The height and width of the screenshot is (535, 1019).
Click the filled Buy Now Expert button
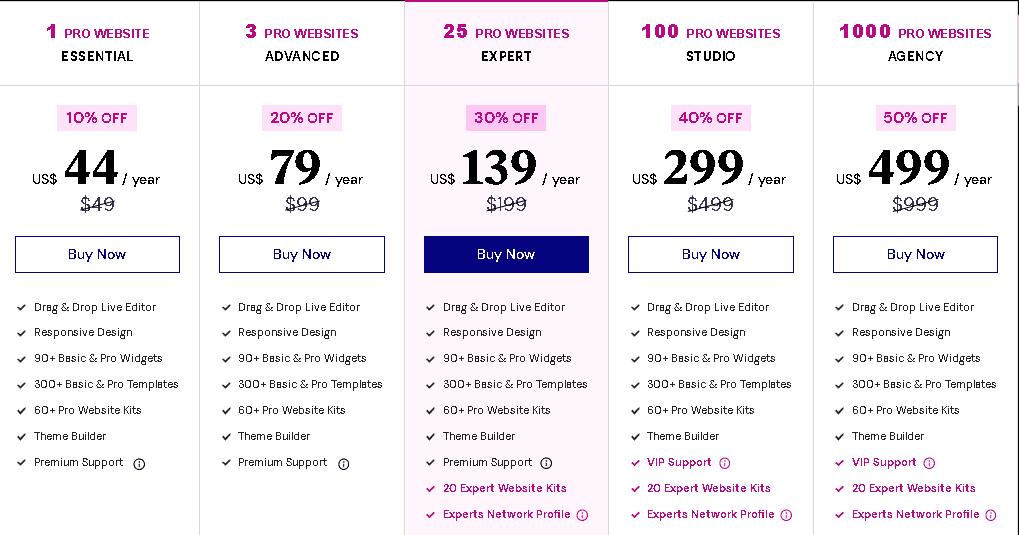click(506, 254)
